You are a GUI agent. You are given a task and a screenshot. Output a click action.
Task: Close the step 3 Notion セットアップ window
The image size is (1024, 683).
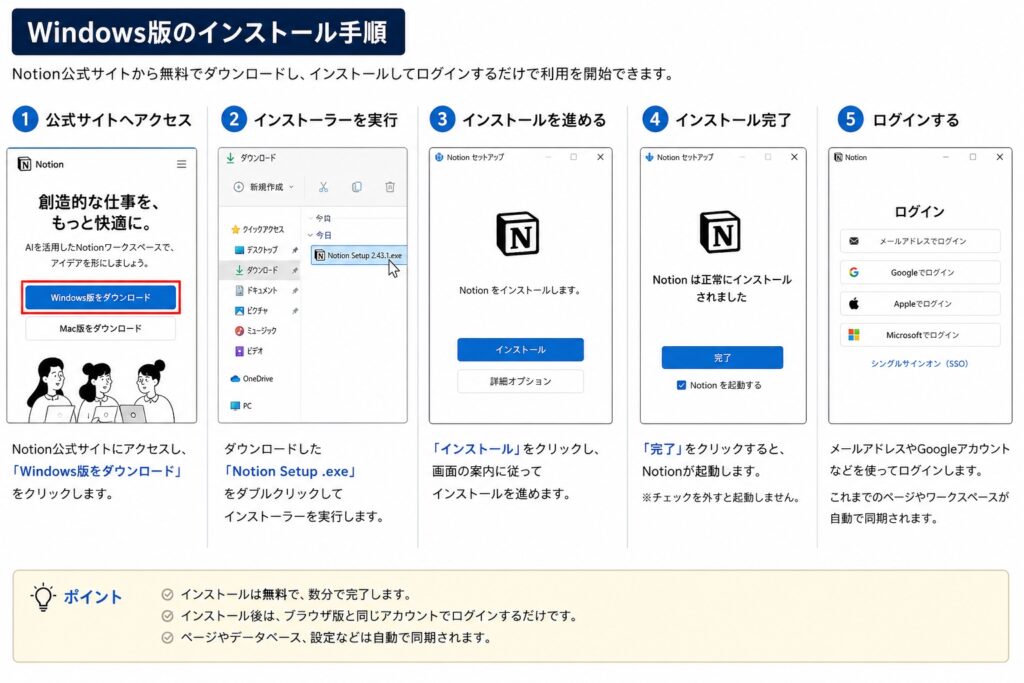click(600, 157)
